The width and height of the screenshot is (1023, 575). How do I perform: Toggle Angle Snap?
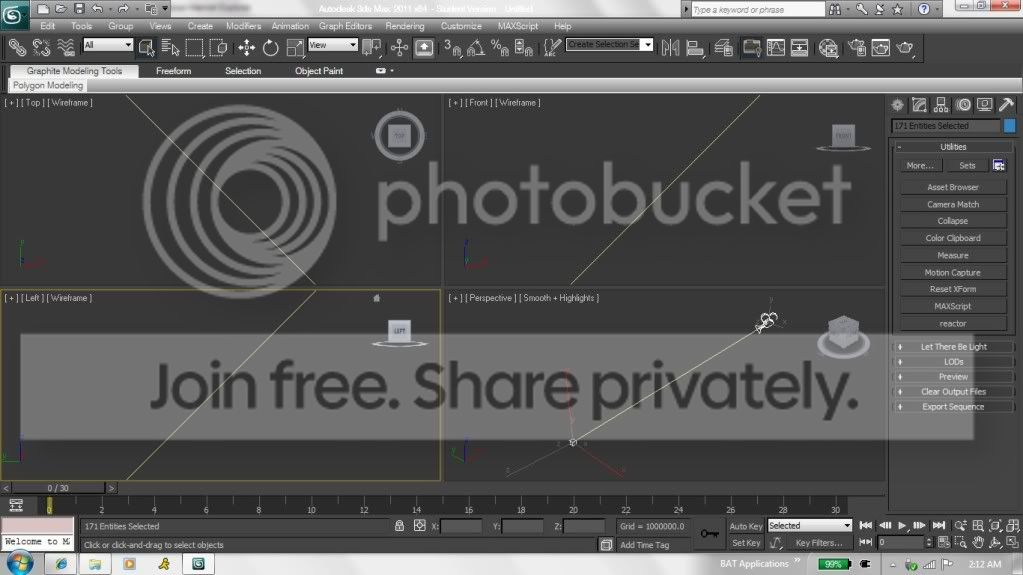coord(476,48)
